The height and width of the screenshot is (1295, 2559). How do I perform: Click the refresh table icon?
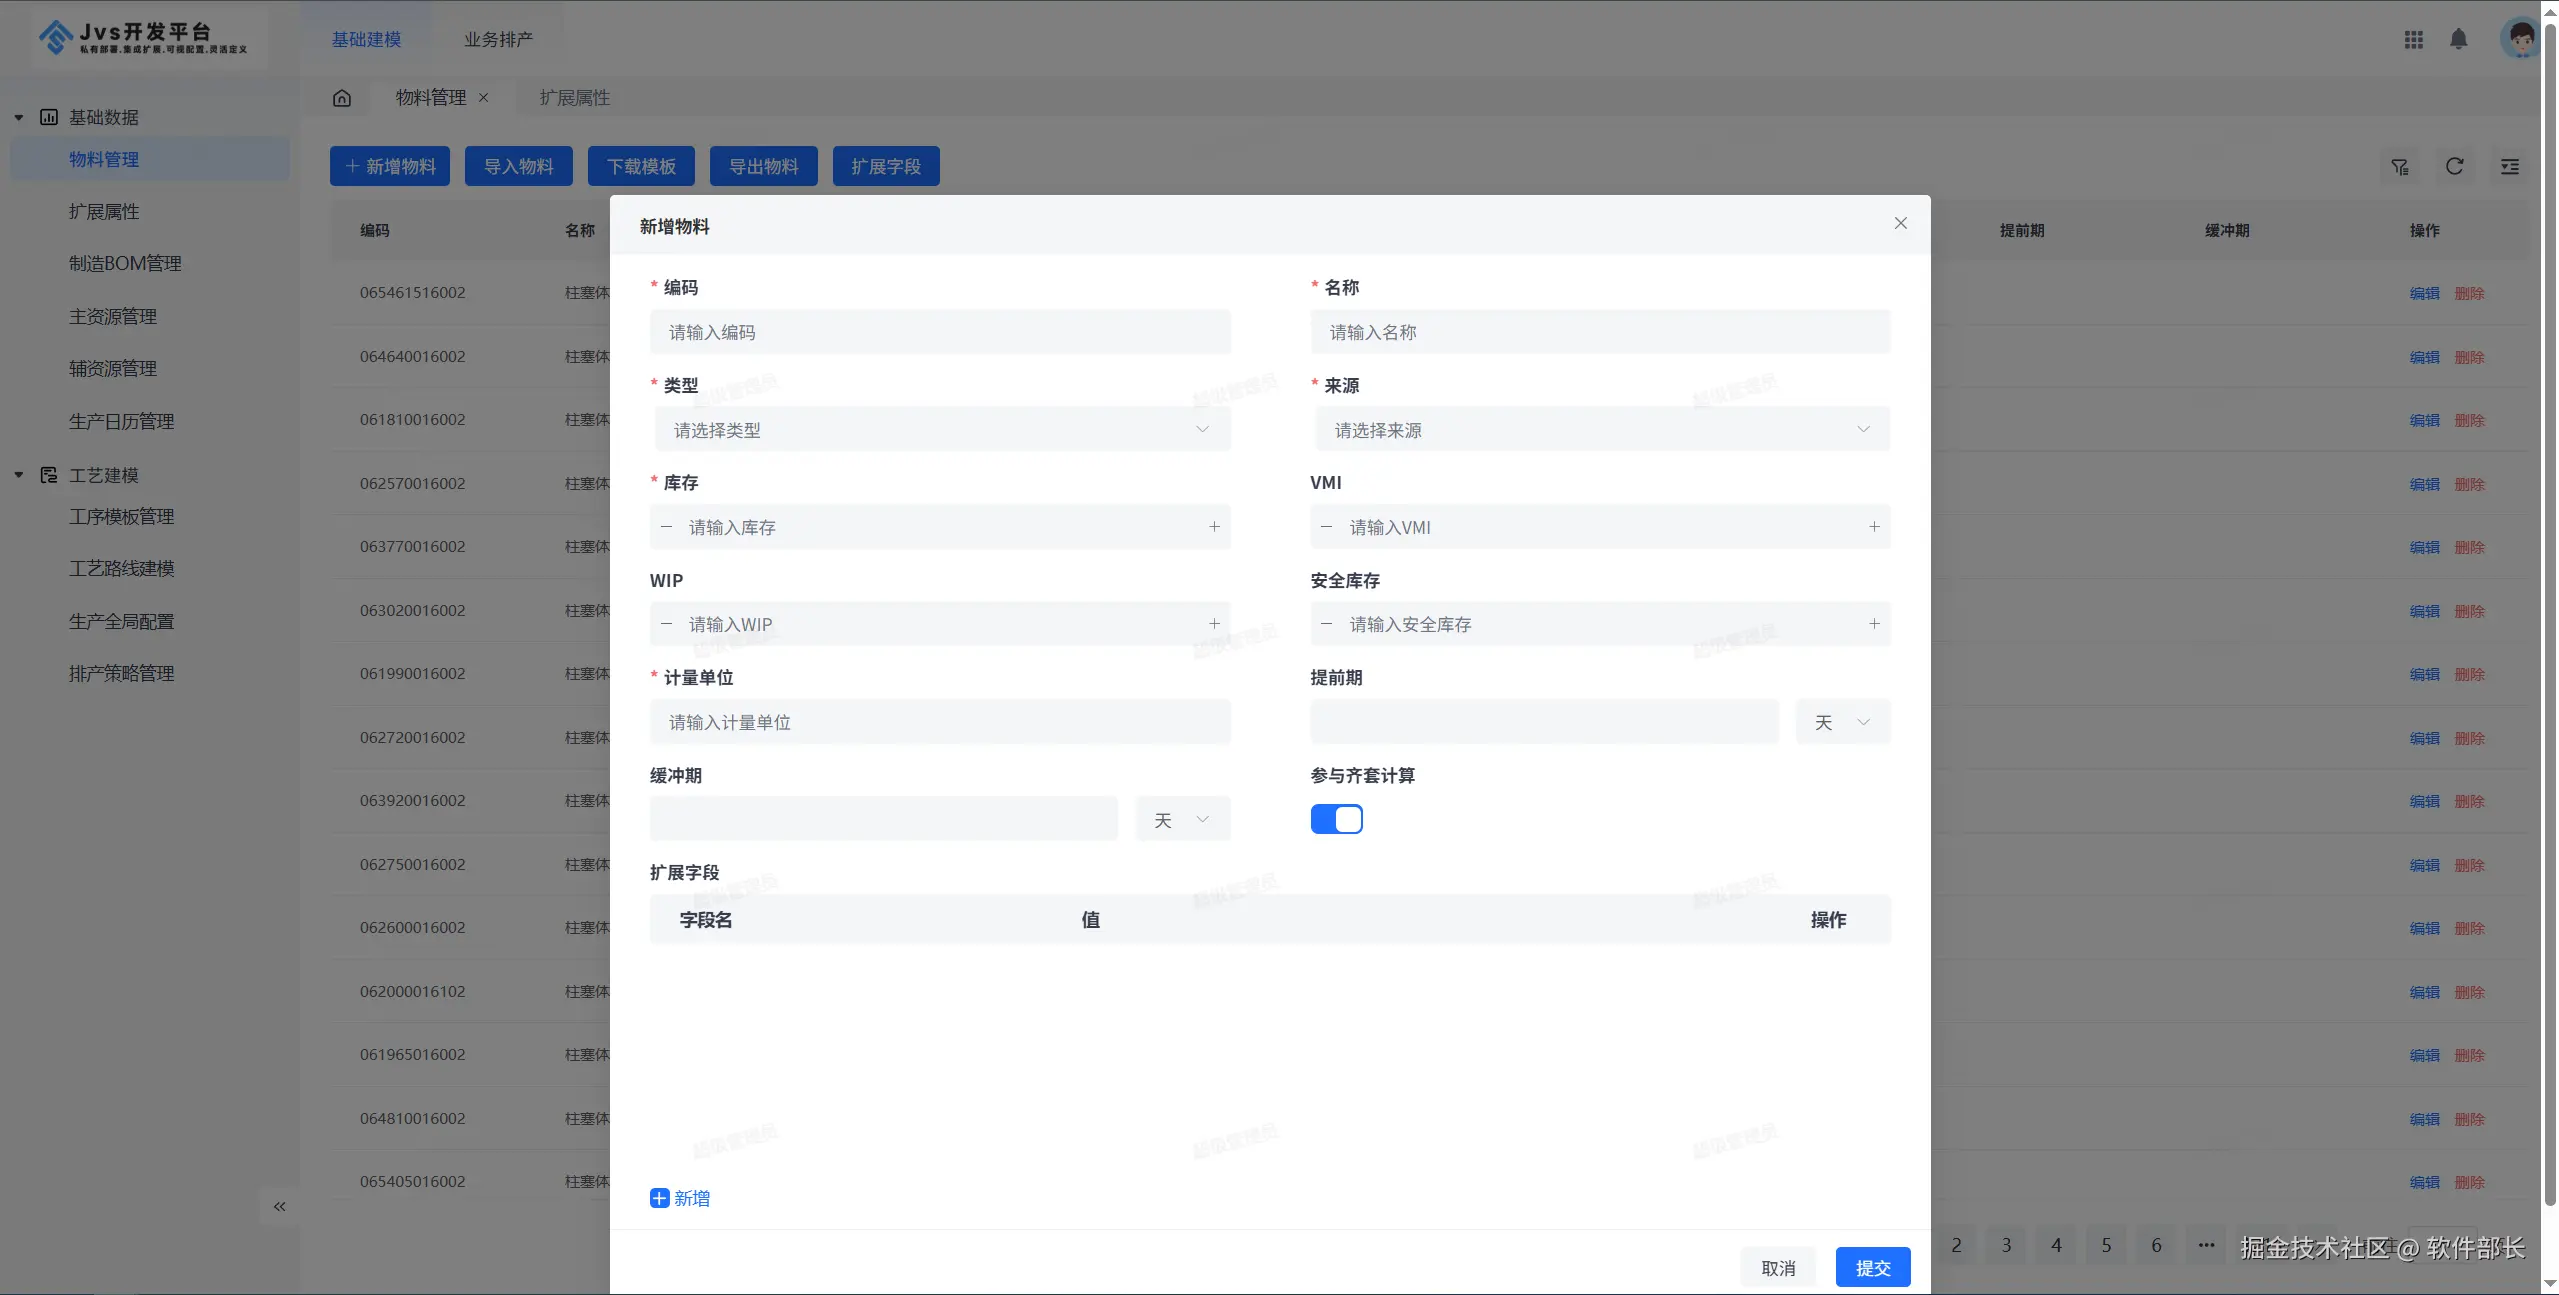2454,166
